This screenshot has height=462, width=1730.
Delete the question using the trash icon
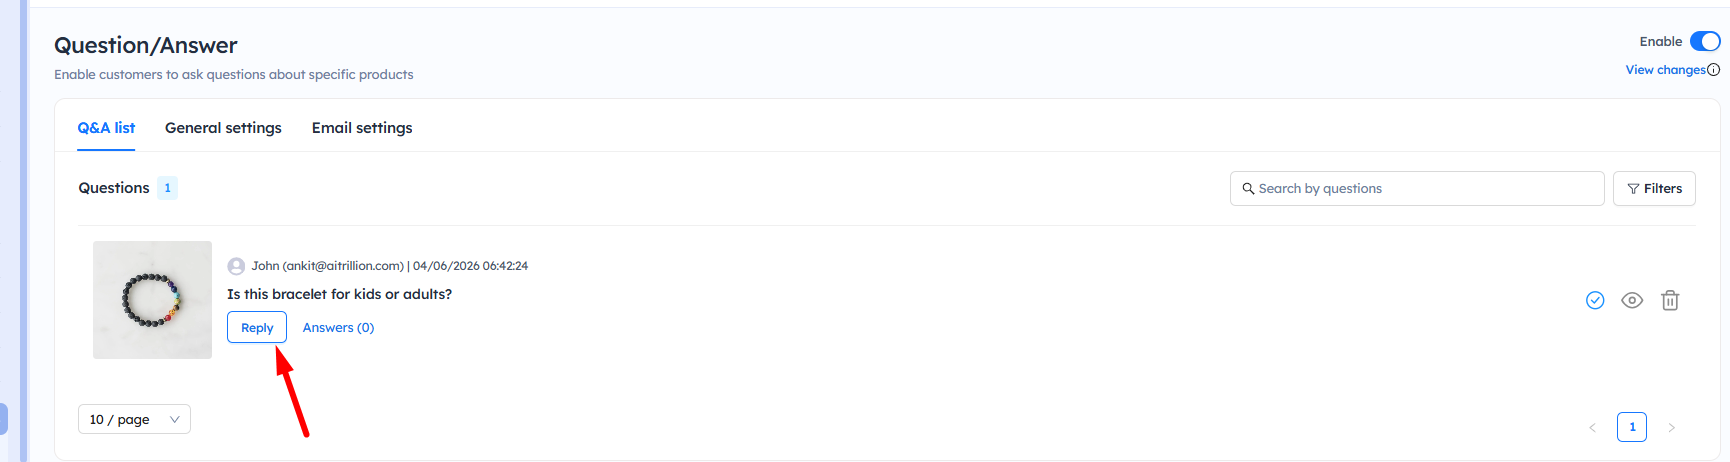[1670, 300]
